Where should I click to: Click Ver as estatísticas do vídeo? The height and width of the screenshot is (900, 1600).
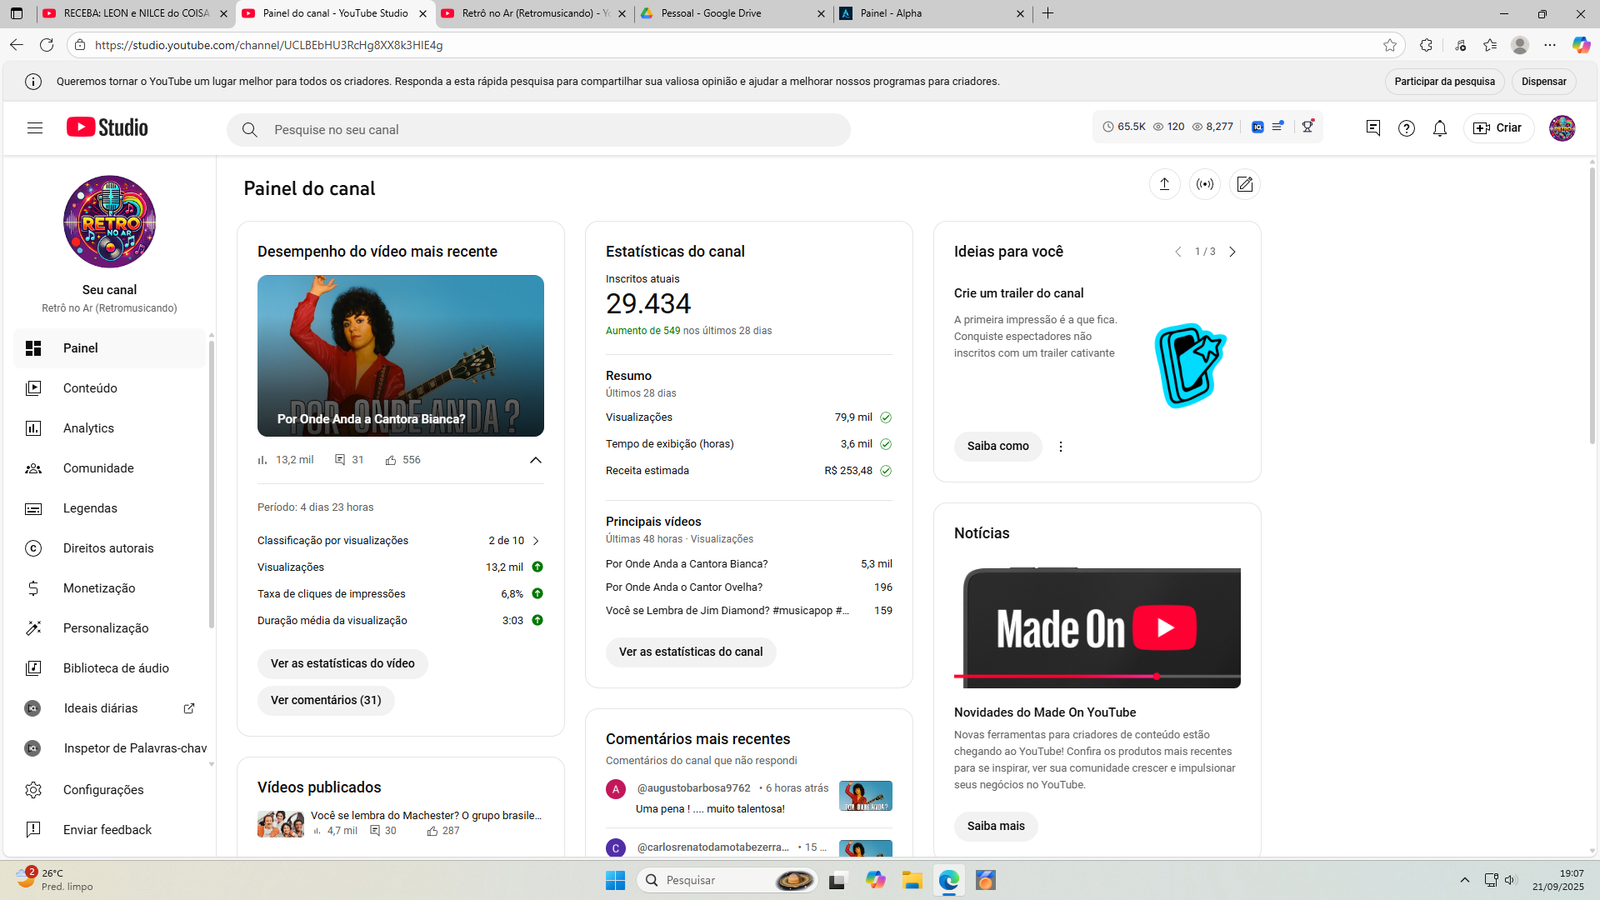click(x=342, y=664)
